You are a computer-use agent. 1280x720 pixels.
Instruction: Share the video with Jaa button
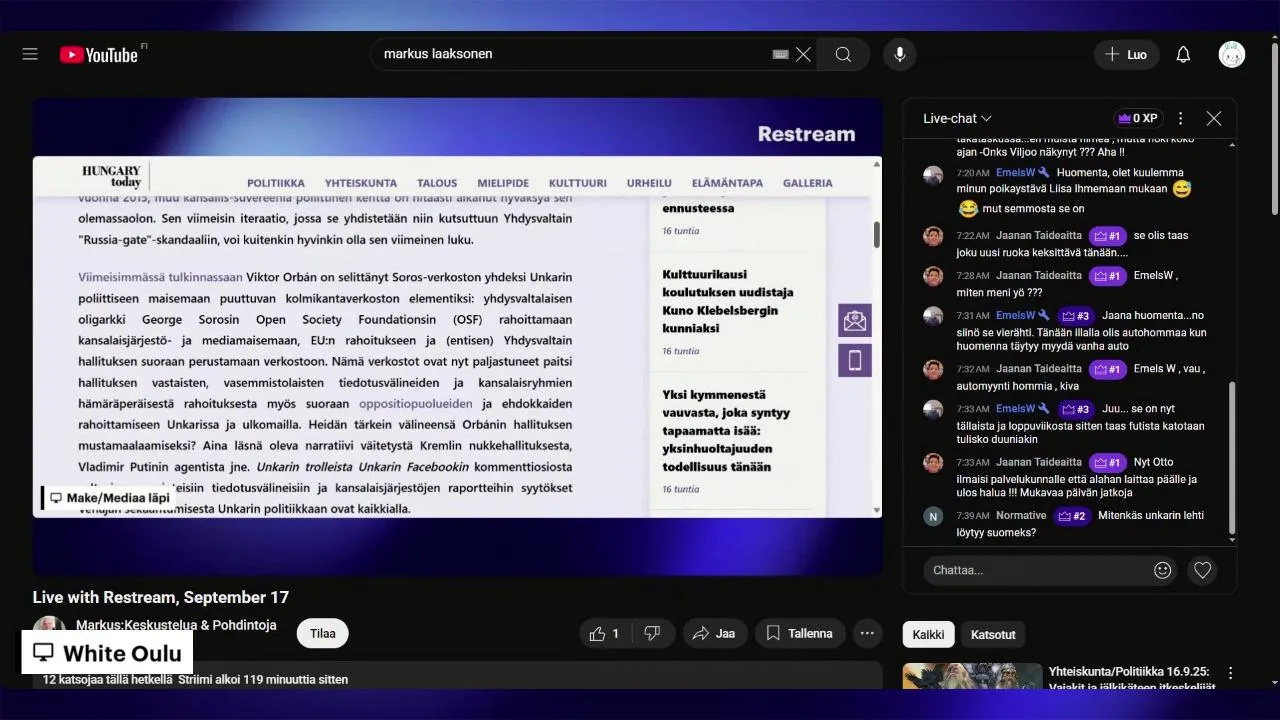click(x=714, y=633)
